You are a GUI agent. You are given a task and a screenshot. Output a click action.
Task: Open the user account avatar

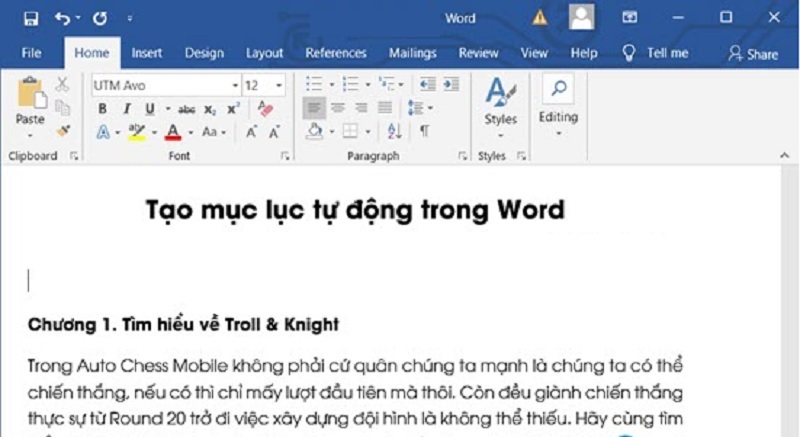point(582,17)
